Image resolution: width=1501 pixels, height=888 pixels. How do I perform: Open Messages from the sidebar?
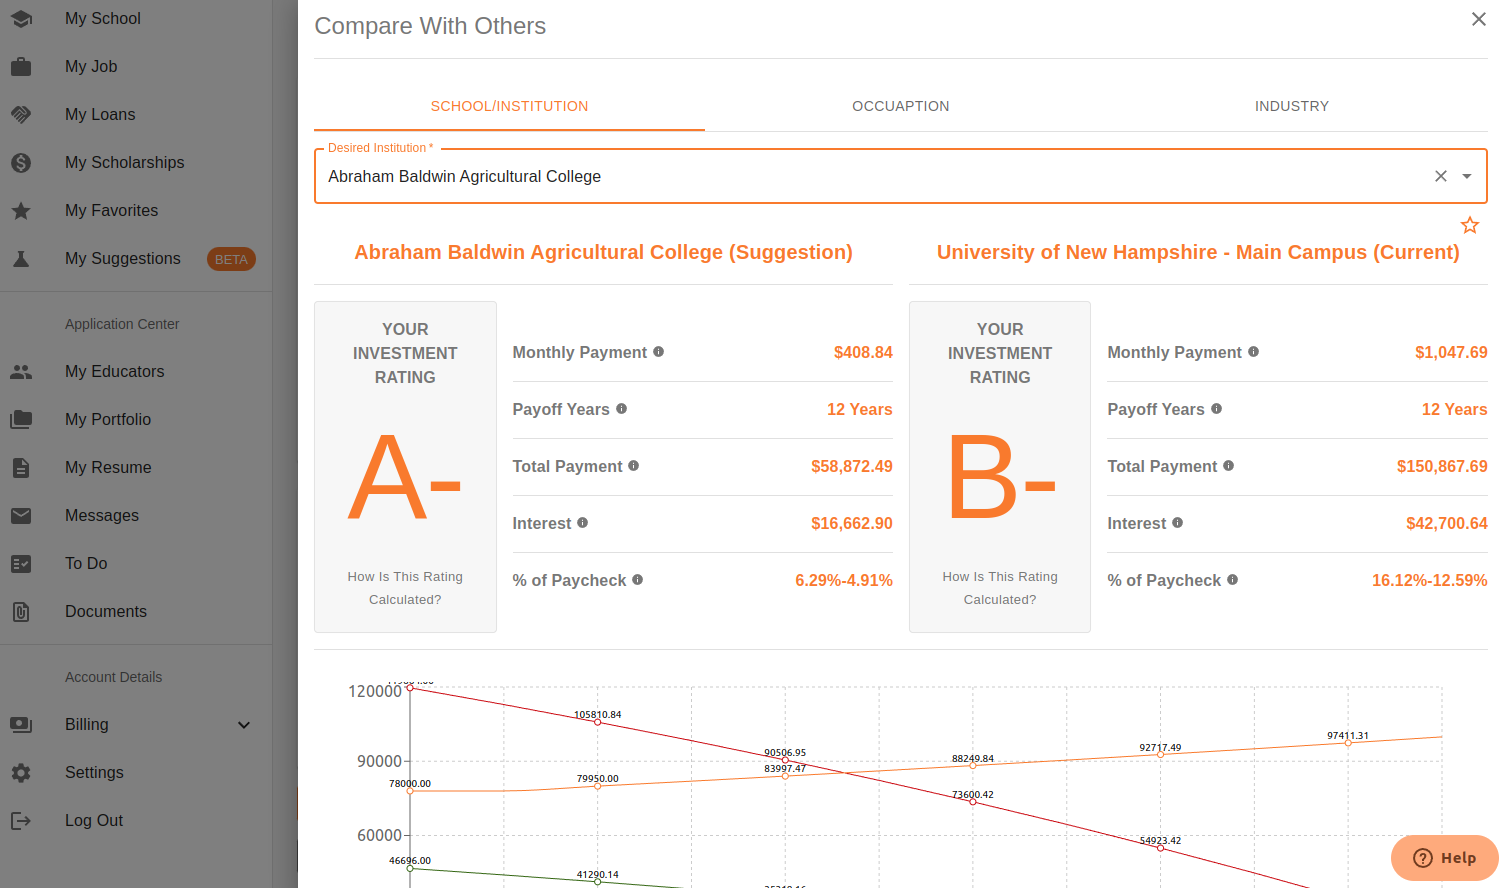tap(102, 516)
